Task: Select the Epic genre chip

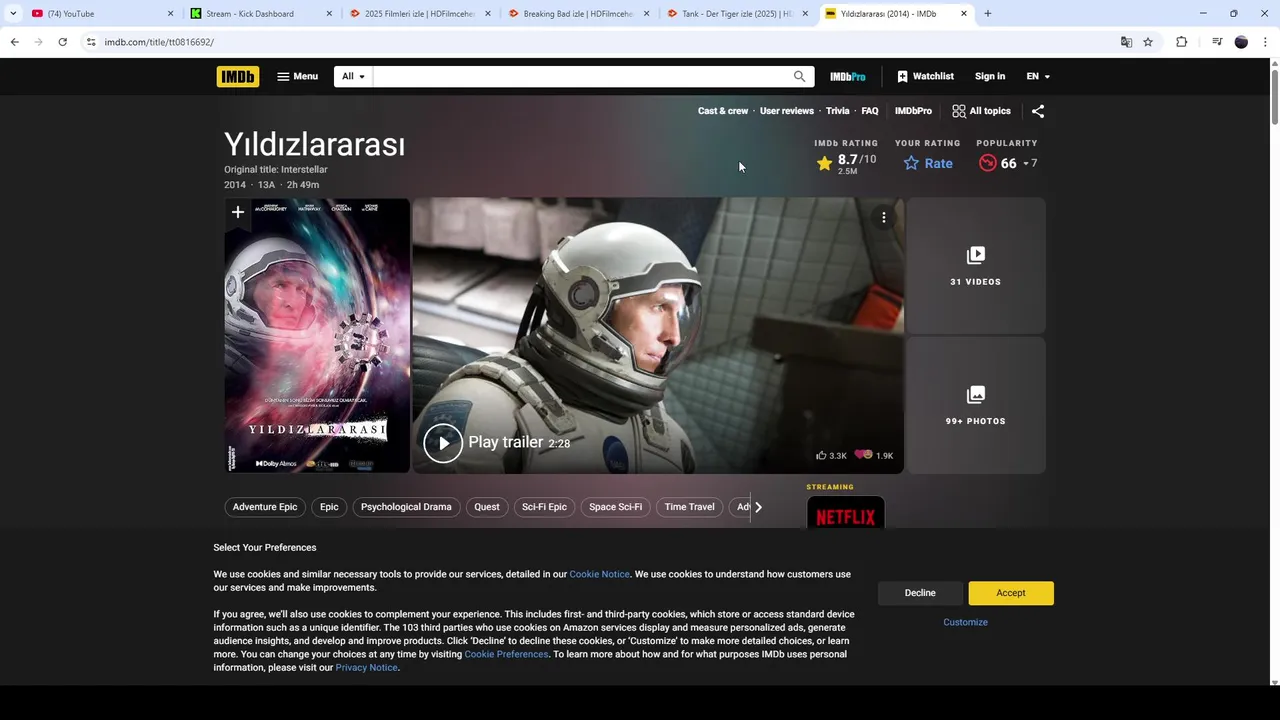Action: coord(329,507)
